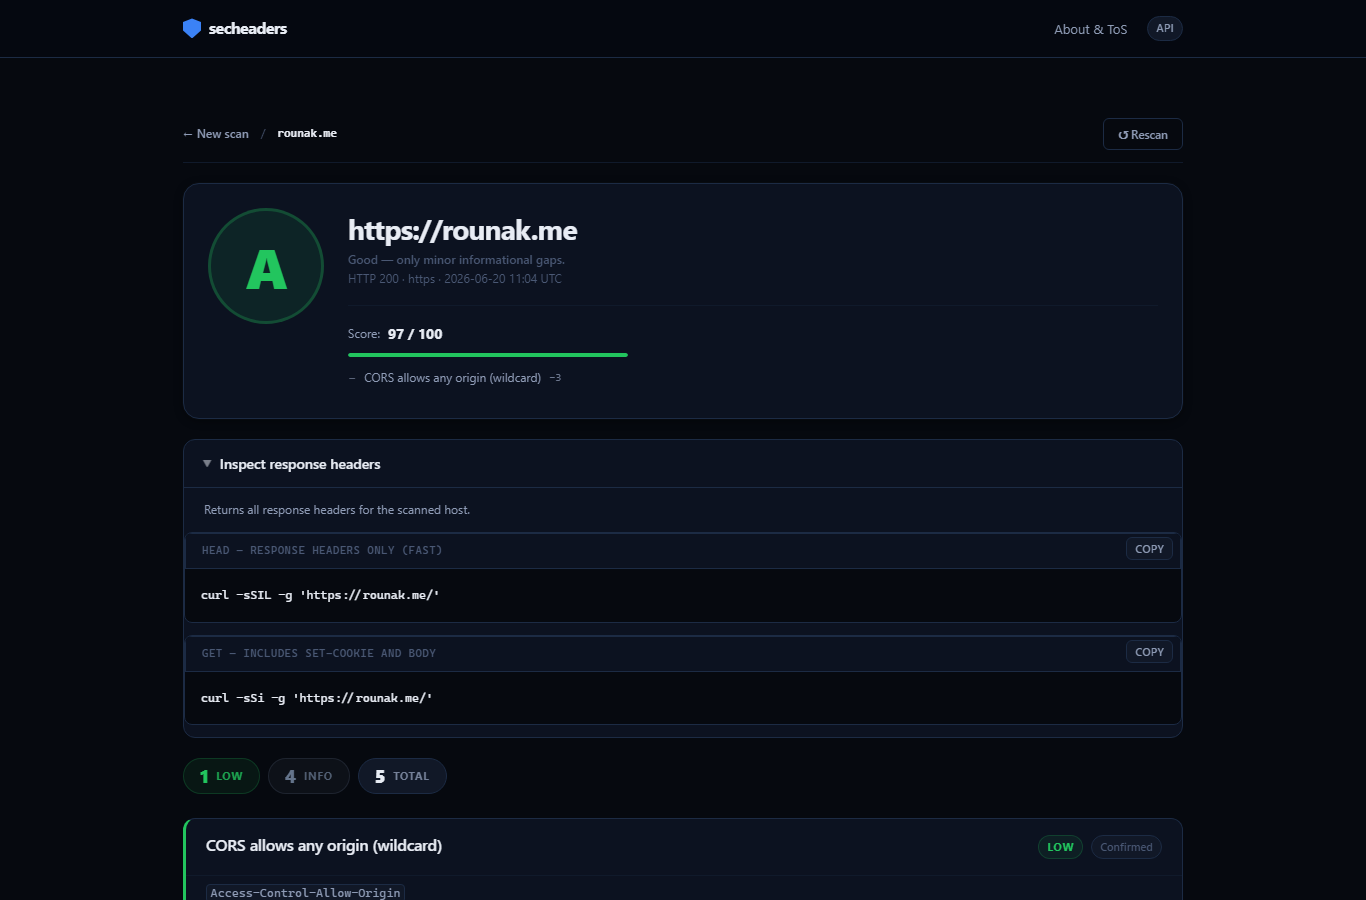Click the score progress bar

(x=488, y=355)
